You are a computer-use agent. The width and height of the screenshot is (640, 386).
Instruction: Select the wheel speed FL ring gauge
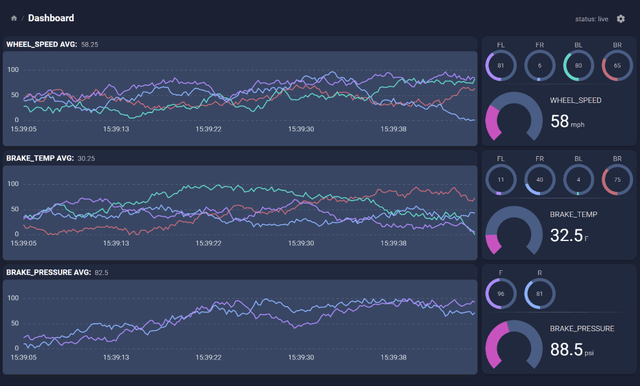click(x=501, y=65)
